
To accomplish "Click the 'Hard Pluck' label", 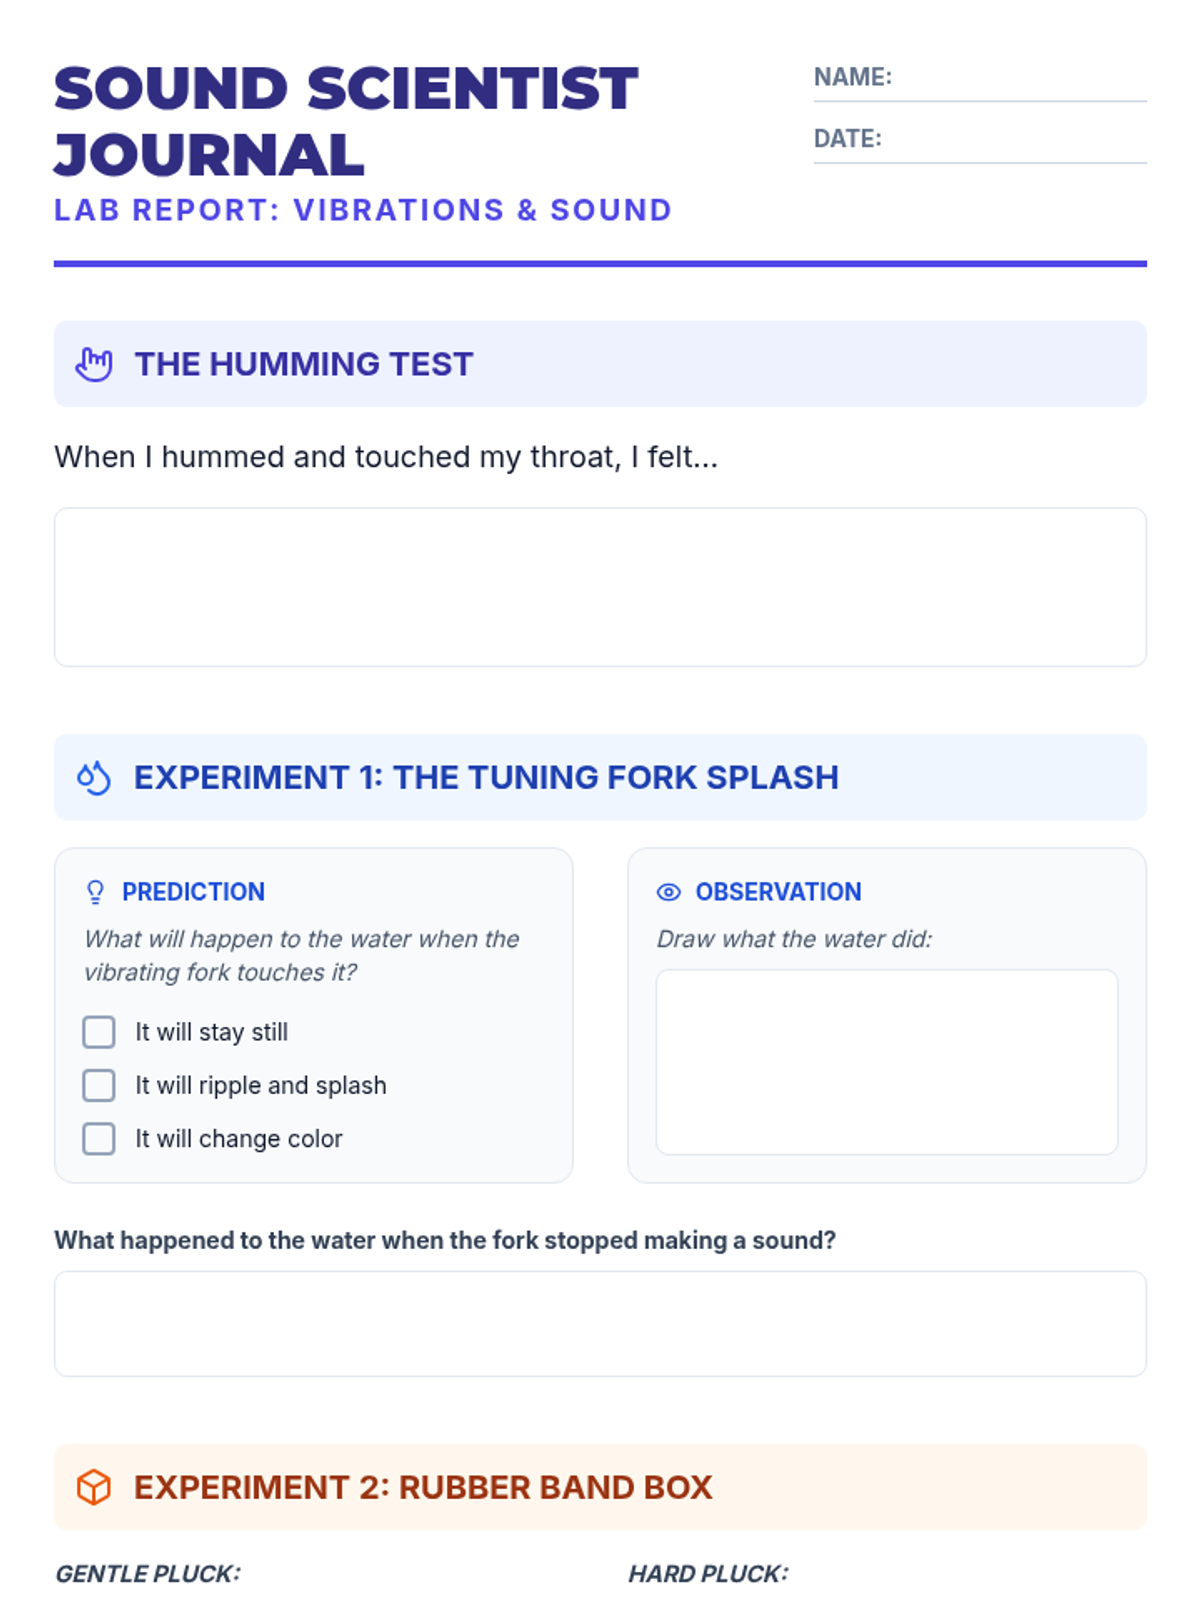I will (x=708, y=1574).
